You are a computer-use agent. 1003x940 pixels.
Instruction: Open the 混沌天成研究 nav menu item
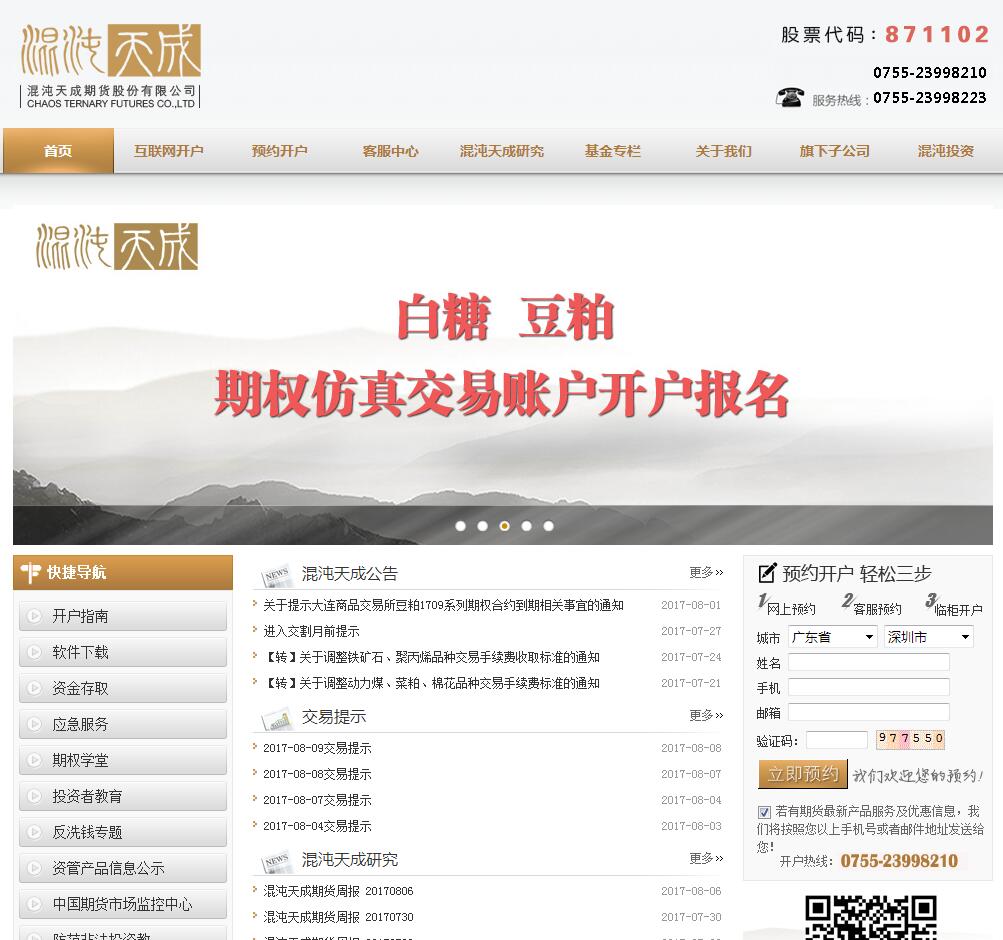502,151
